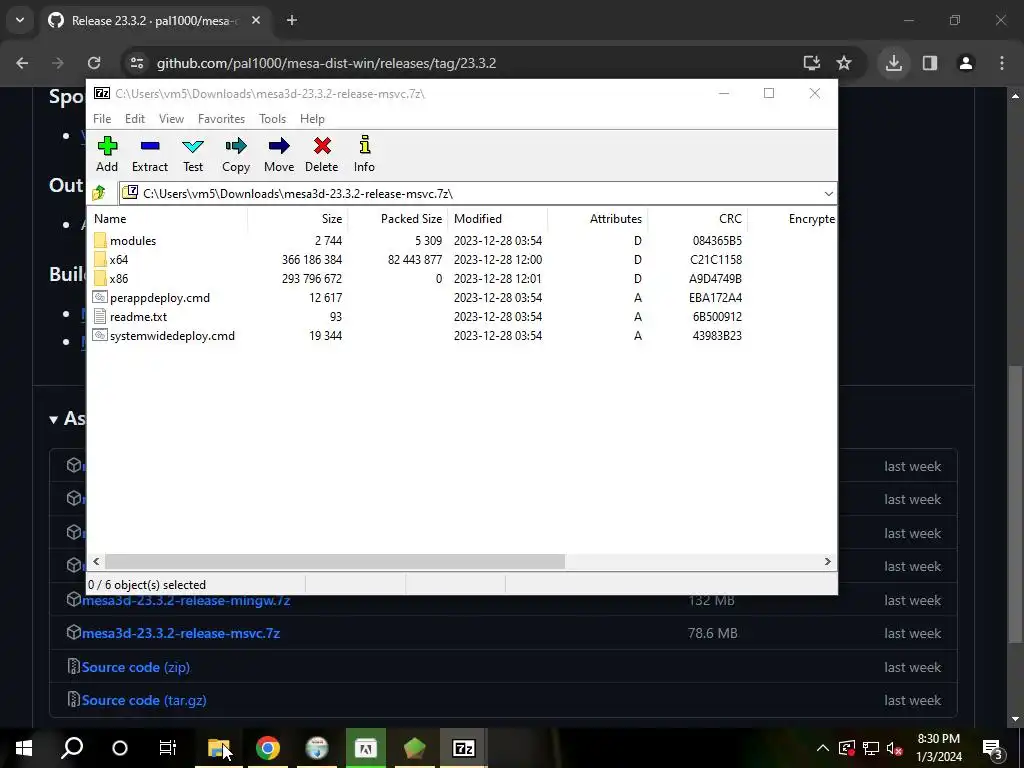1024x768 pixels.
Task: Click the right scroll arrow in 7-Zip
Action: (827, 562)
